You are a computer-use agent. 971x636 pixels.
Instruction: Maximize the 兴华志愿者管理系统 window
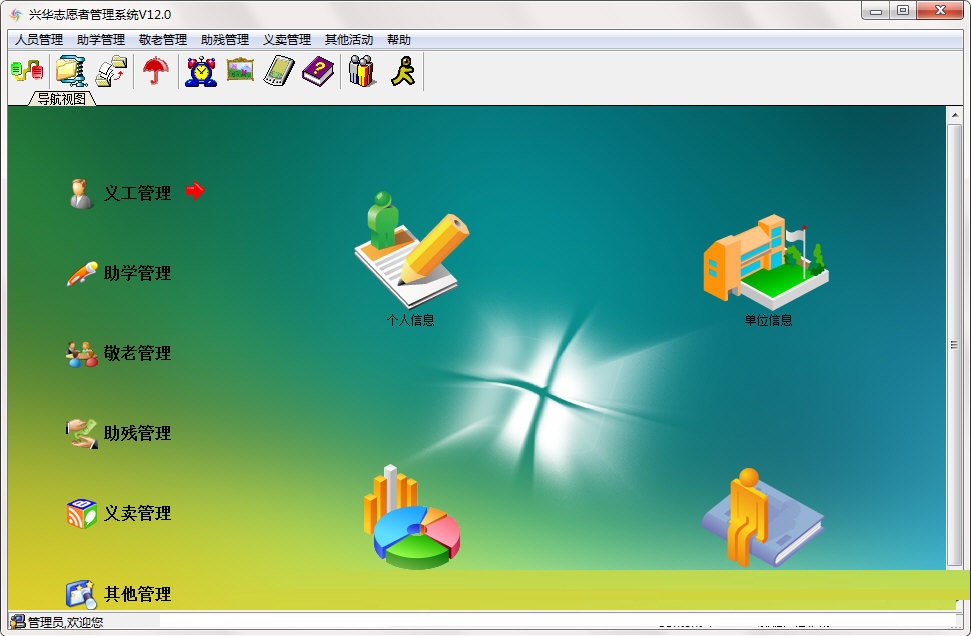coord(903,11)
